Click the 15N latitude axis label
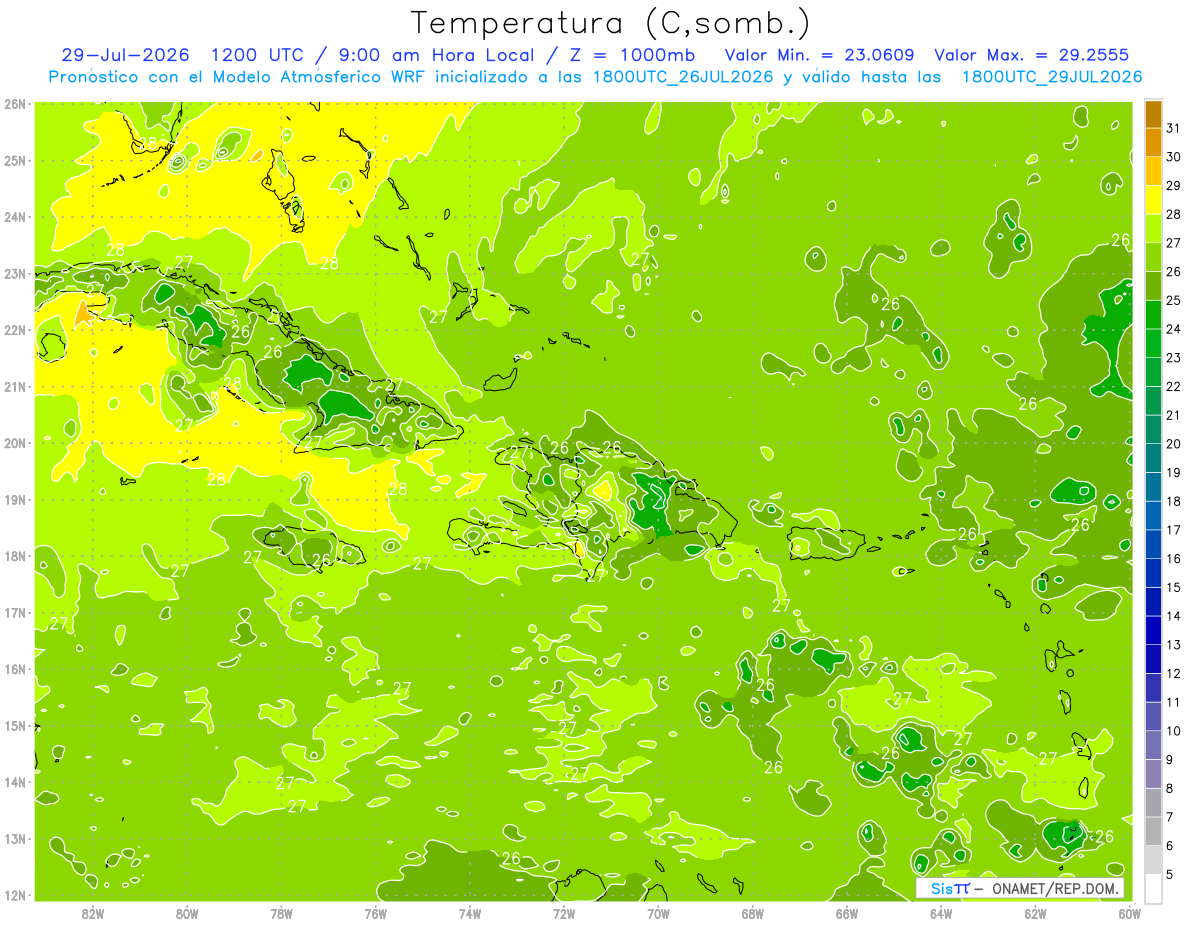 15,725
